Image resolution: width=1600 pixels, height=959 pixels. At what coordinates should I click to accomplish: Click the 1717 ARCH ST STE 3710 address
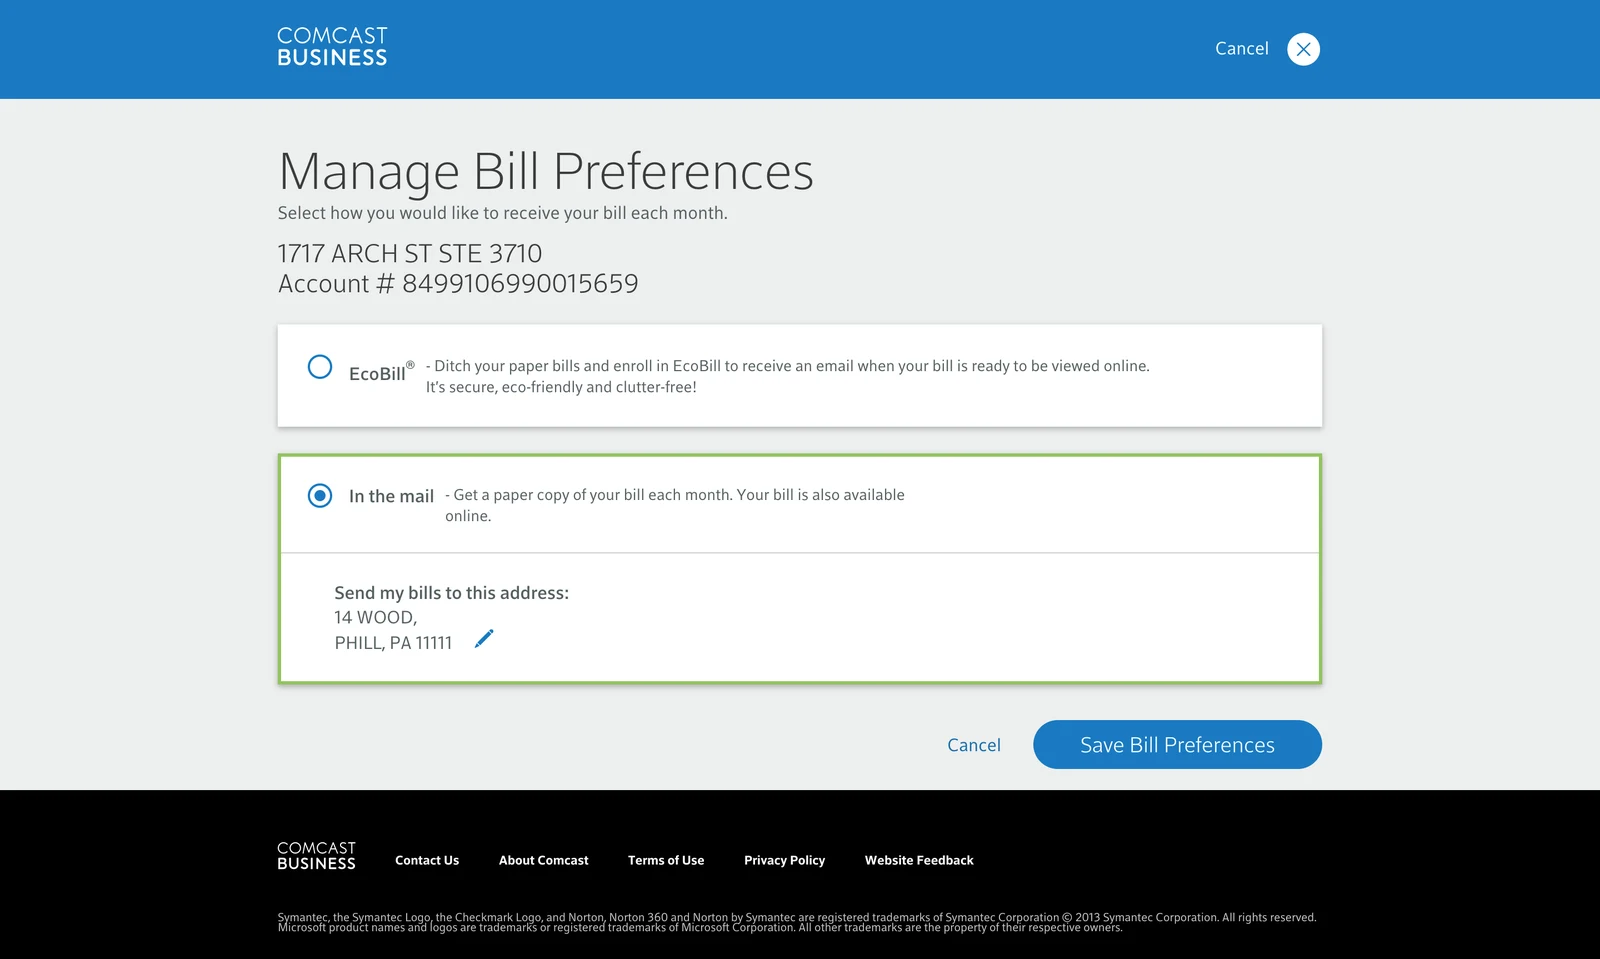(410, 254)
